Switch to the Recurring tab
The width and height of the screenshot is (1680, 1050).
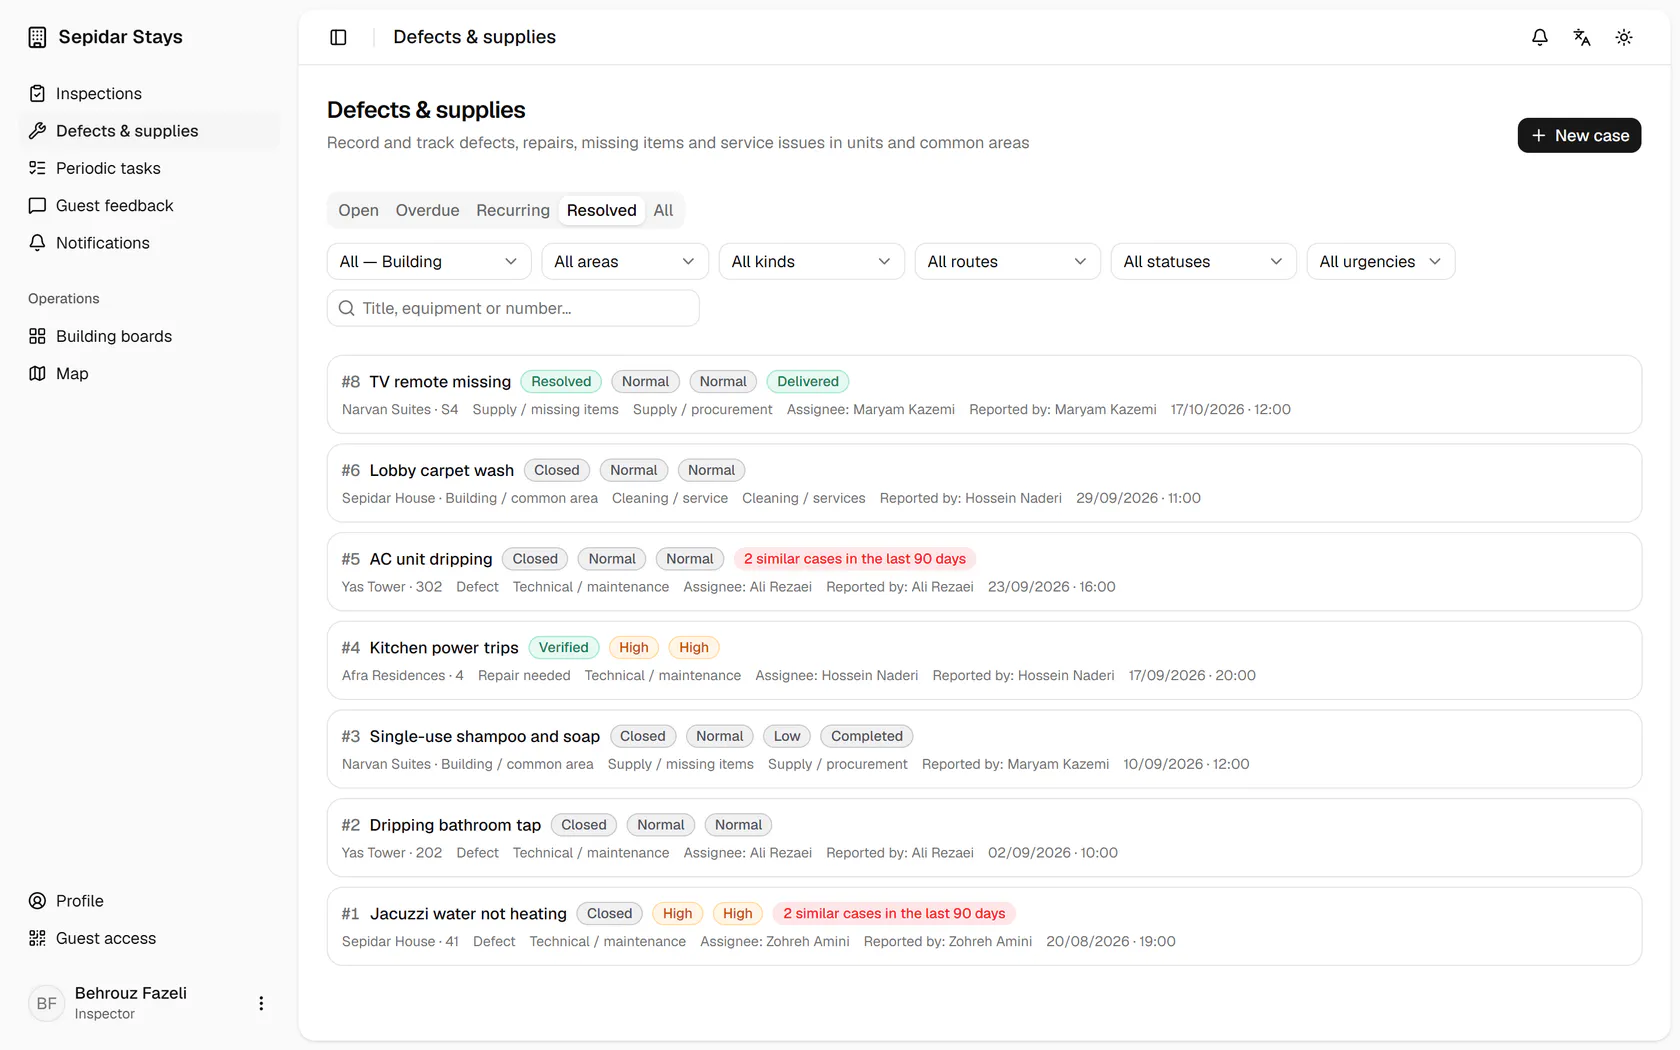click(513, 210)
